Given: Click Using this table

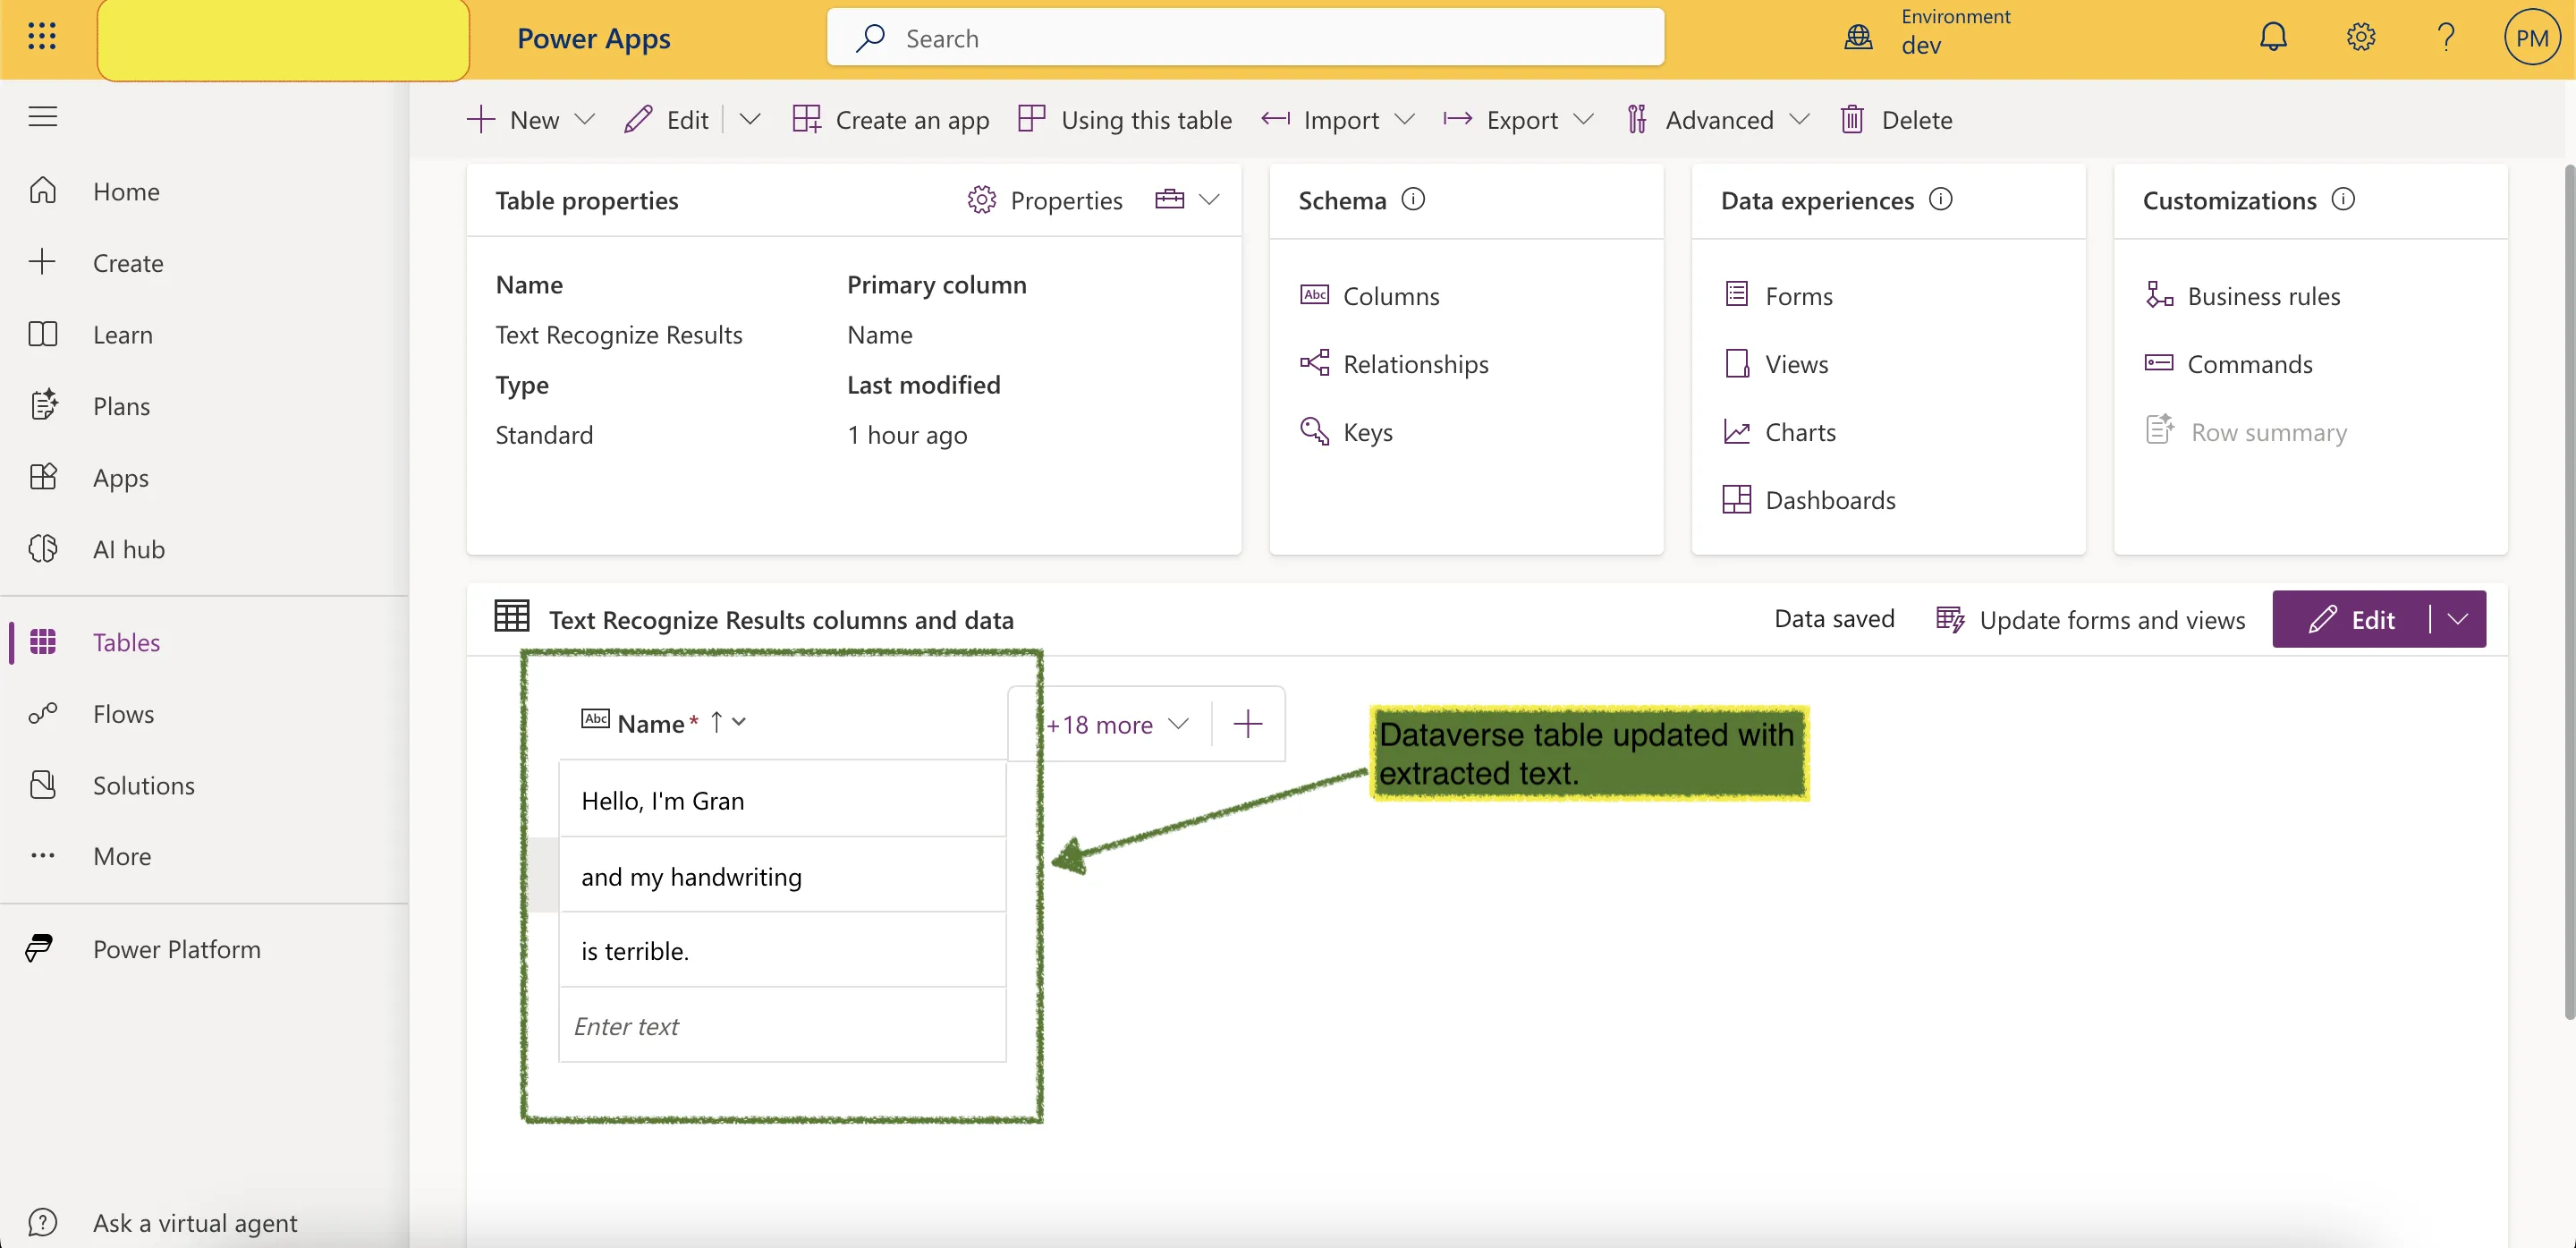Looking at the screenshot, I should (x=1124, y=119).
